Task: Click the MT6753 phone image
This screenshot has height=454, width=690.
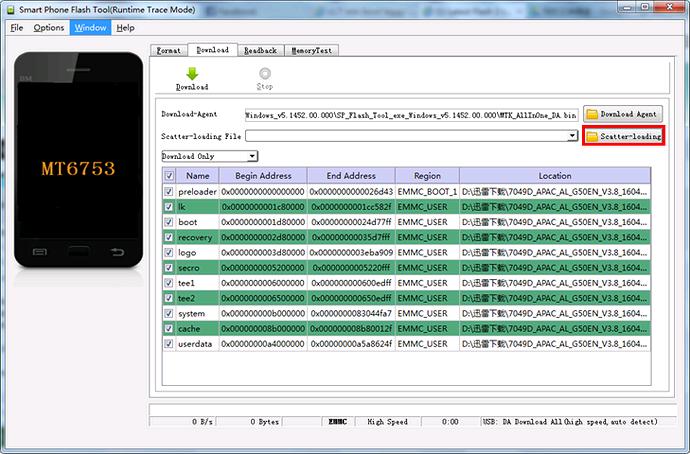Action: (78, 159)
